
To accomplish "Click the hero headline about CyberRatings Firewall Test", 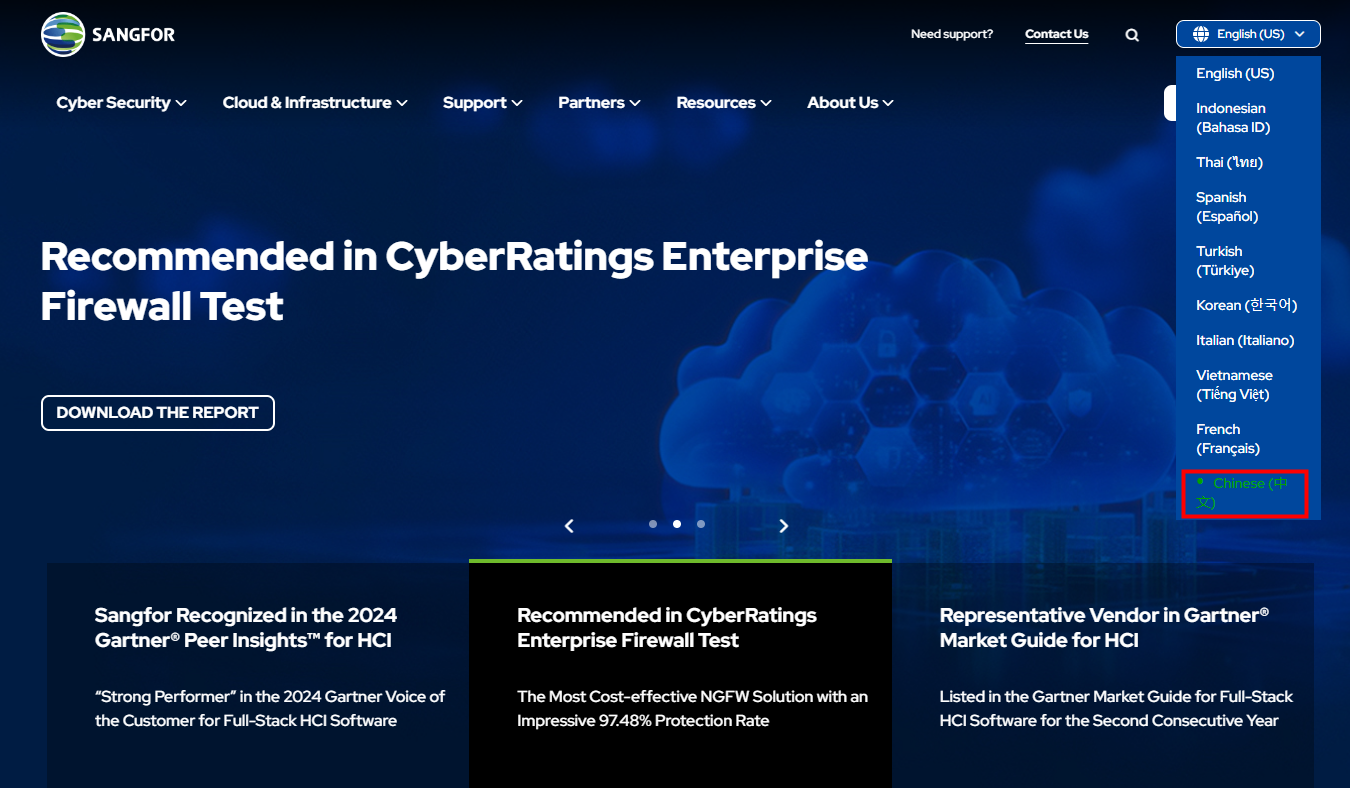I will [x=454, y=281].
